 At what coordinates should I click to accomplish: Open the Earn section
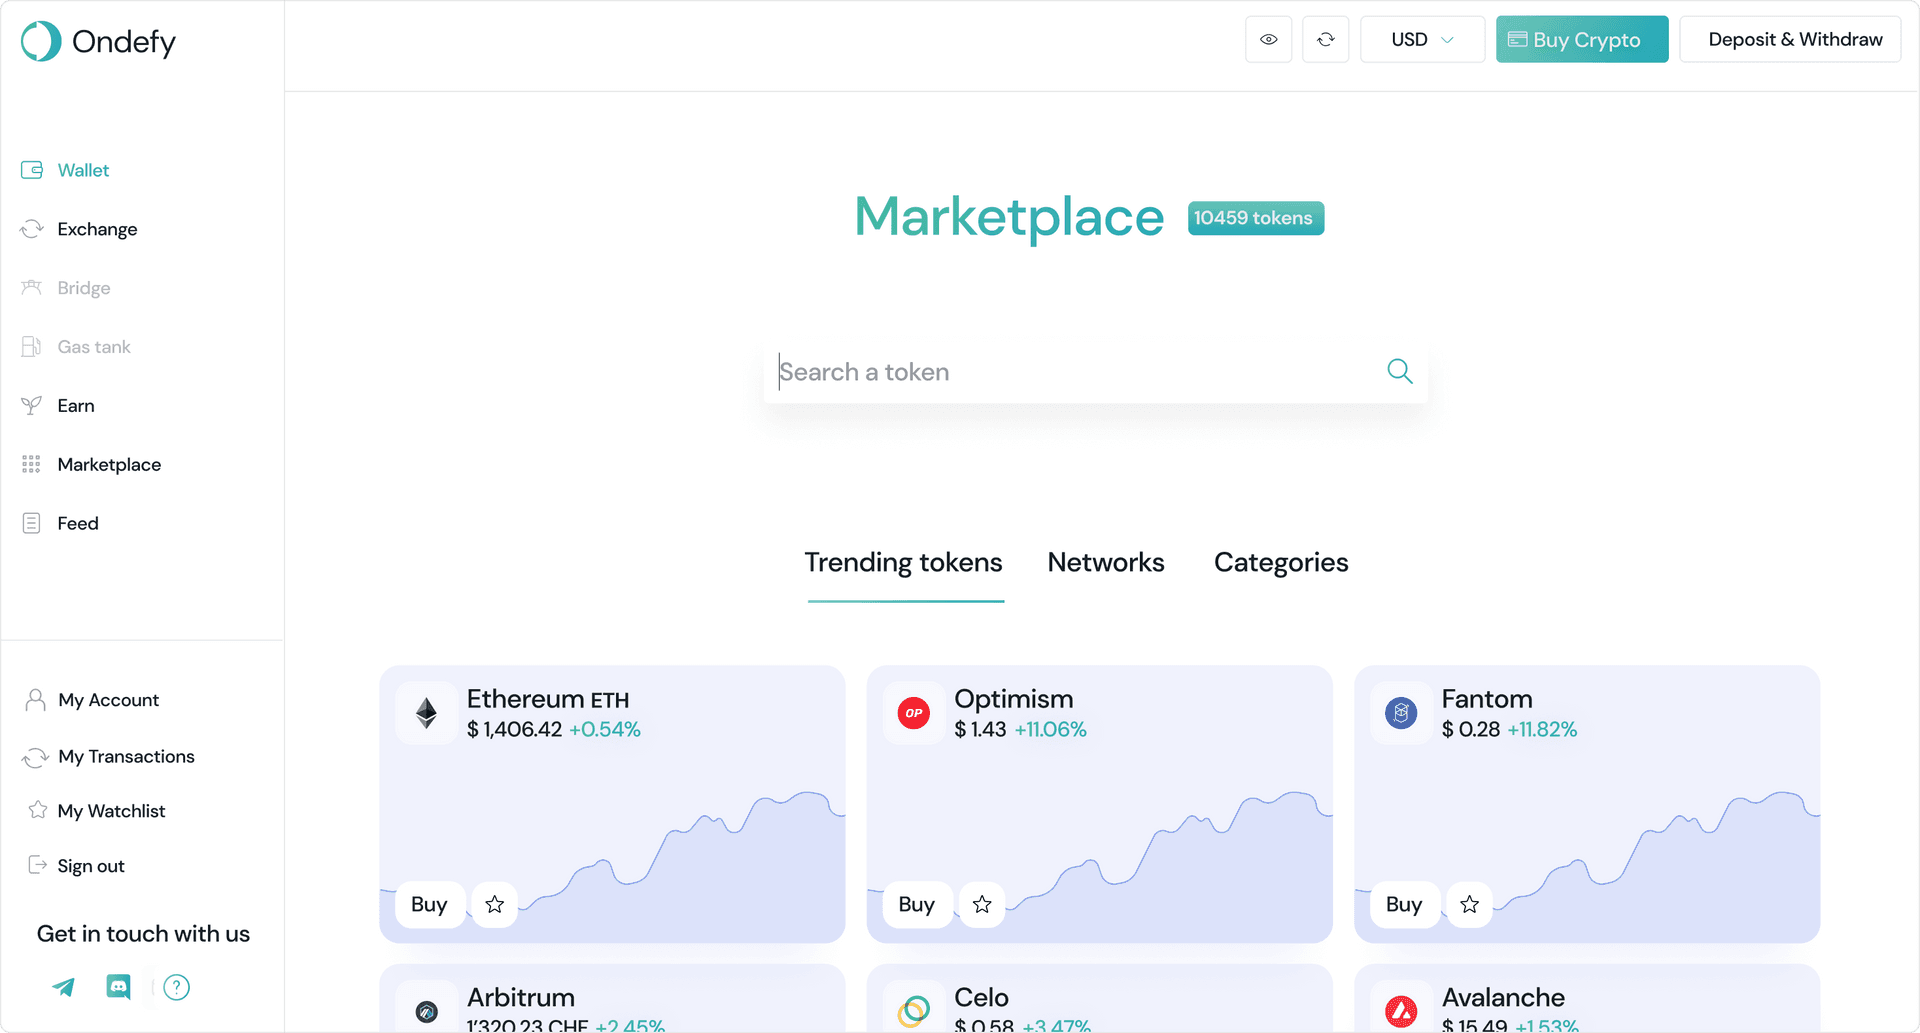pyautogui.click(x=76, y=406)
